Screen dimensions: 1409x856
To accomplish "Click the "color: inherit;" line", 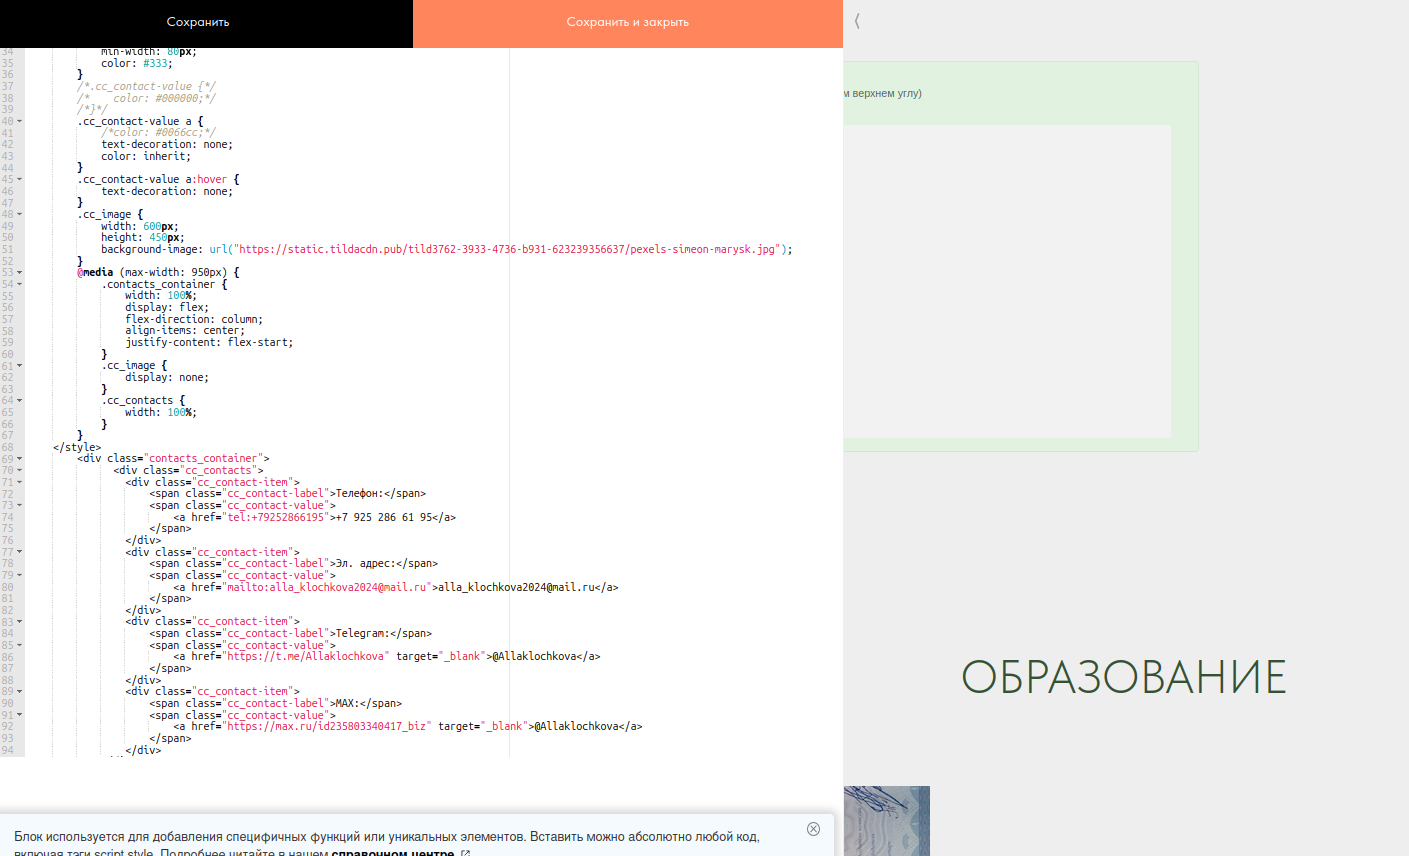I will point(146,157).
